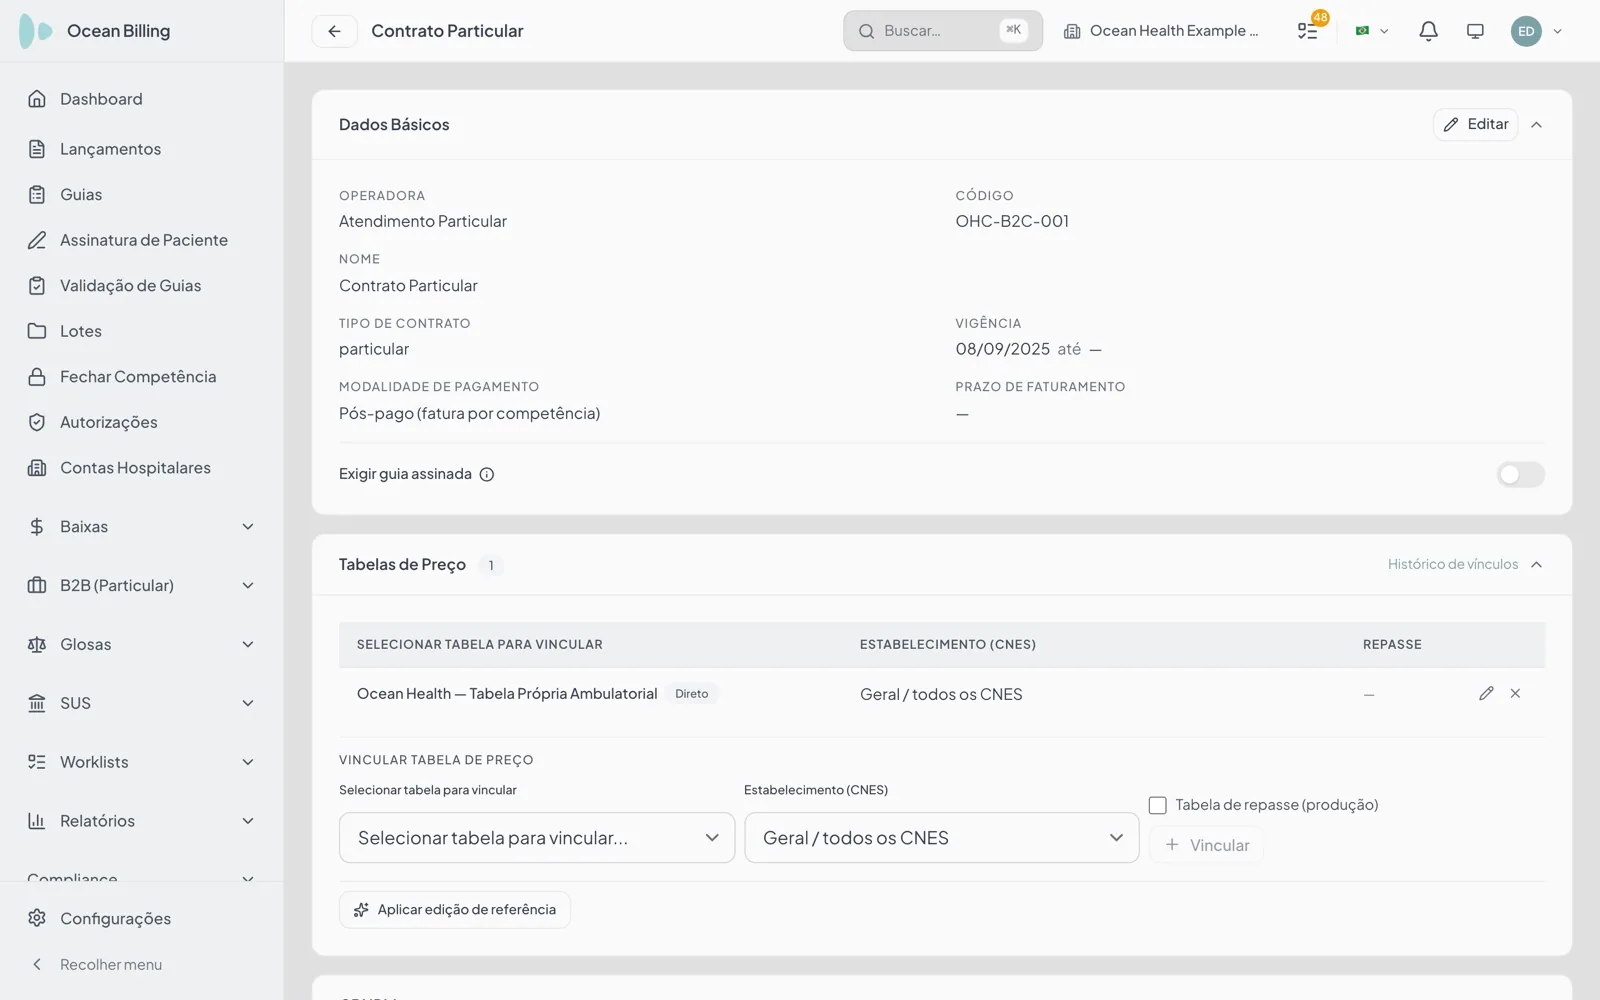Open Relatórios menu in sidebar
1600x1000 pixels.
(x=141, y=821)
